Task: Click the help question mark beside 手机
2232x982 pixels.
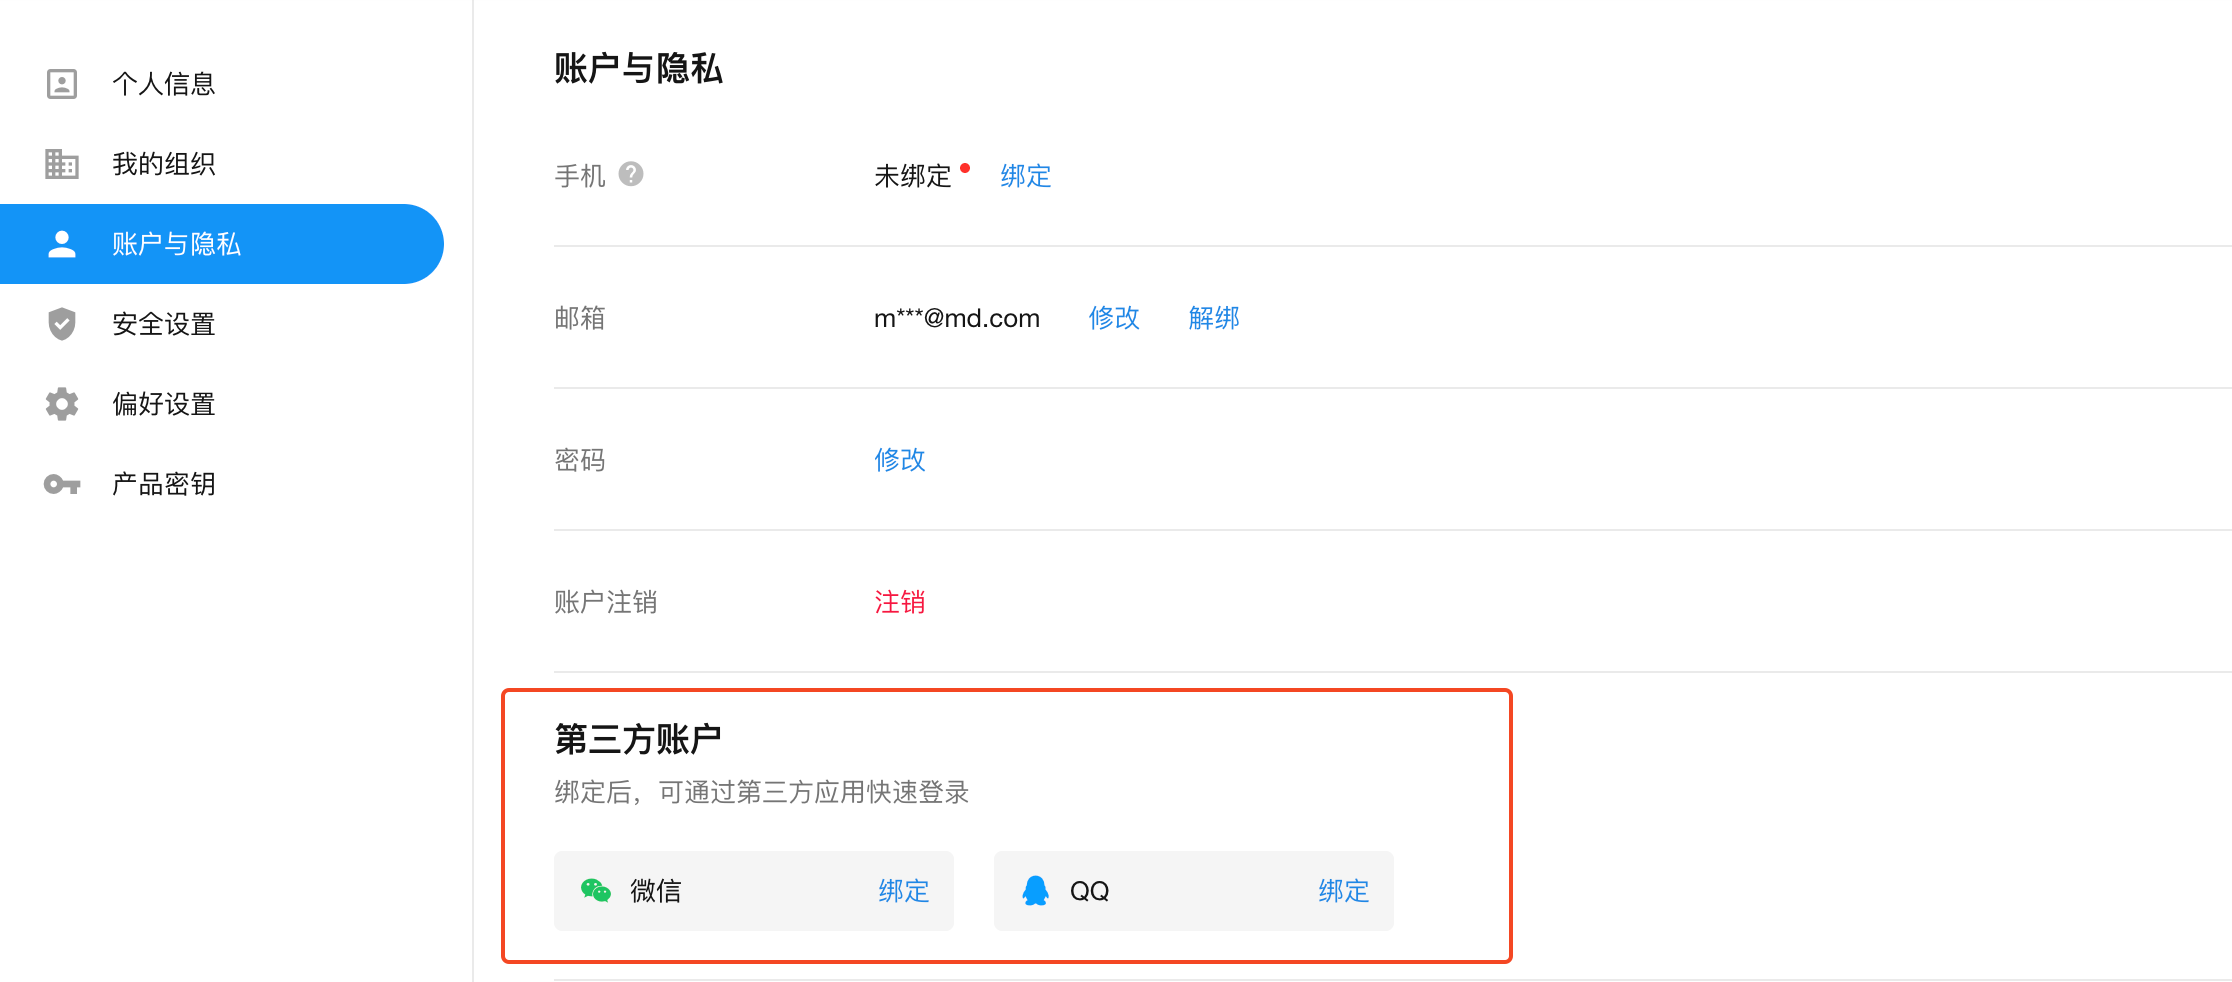Action: pyautogui.click(x=631, y=175)
